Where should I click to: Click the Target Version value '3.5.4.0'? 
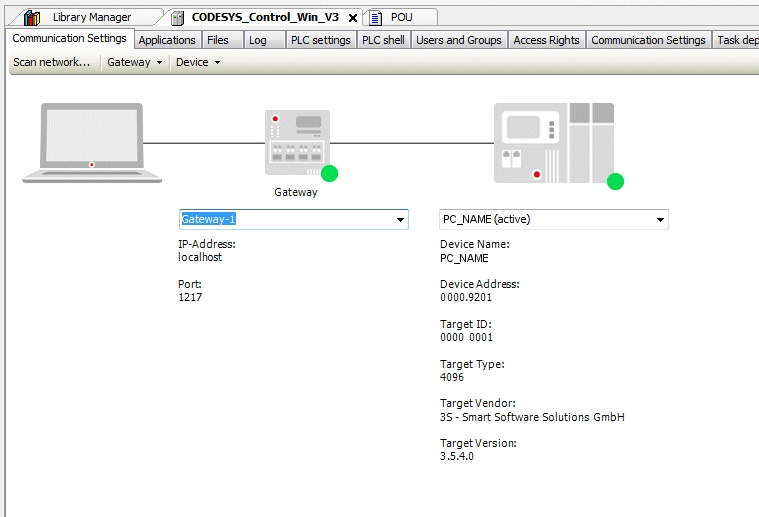tap(456, 456)
